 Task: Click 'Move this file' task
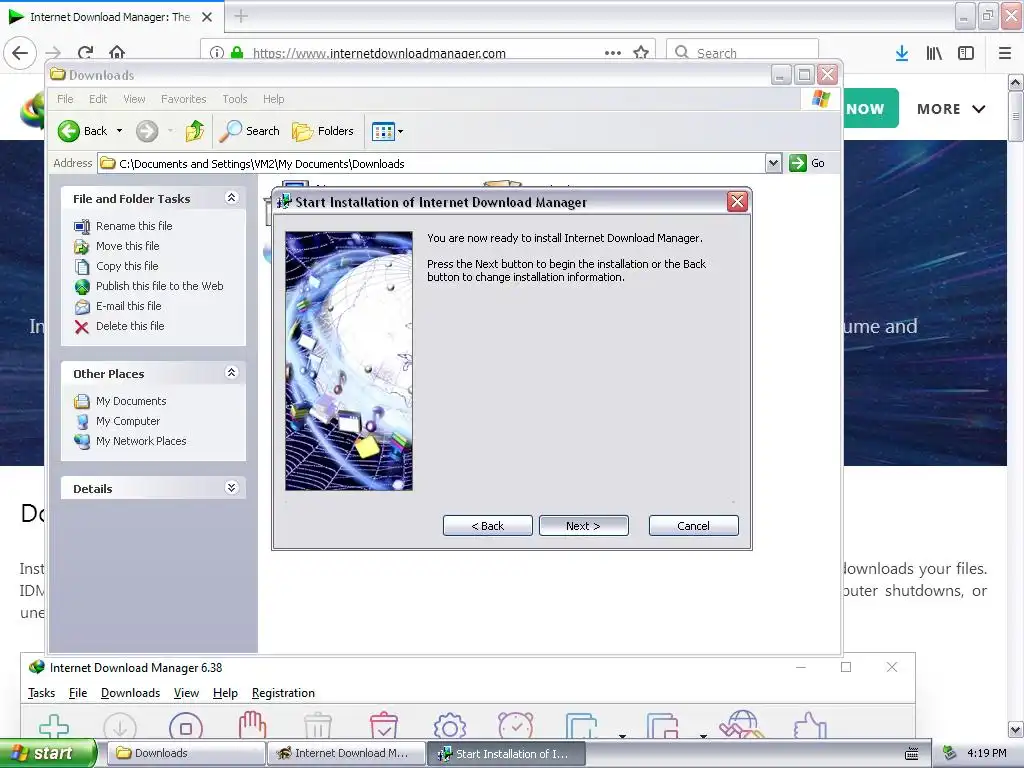pos(127,246)
